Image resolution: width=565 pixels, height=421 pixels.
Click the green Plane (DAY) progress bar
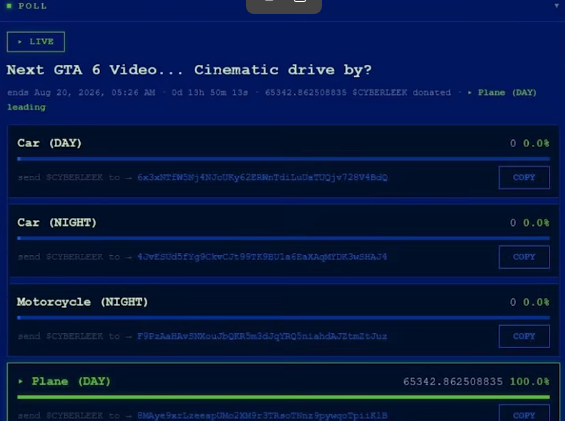pyautogui.click(x=283, y=397)
